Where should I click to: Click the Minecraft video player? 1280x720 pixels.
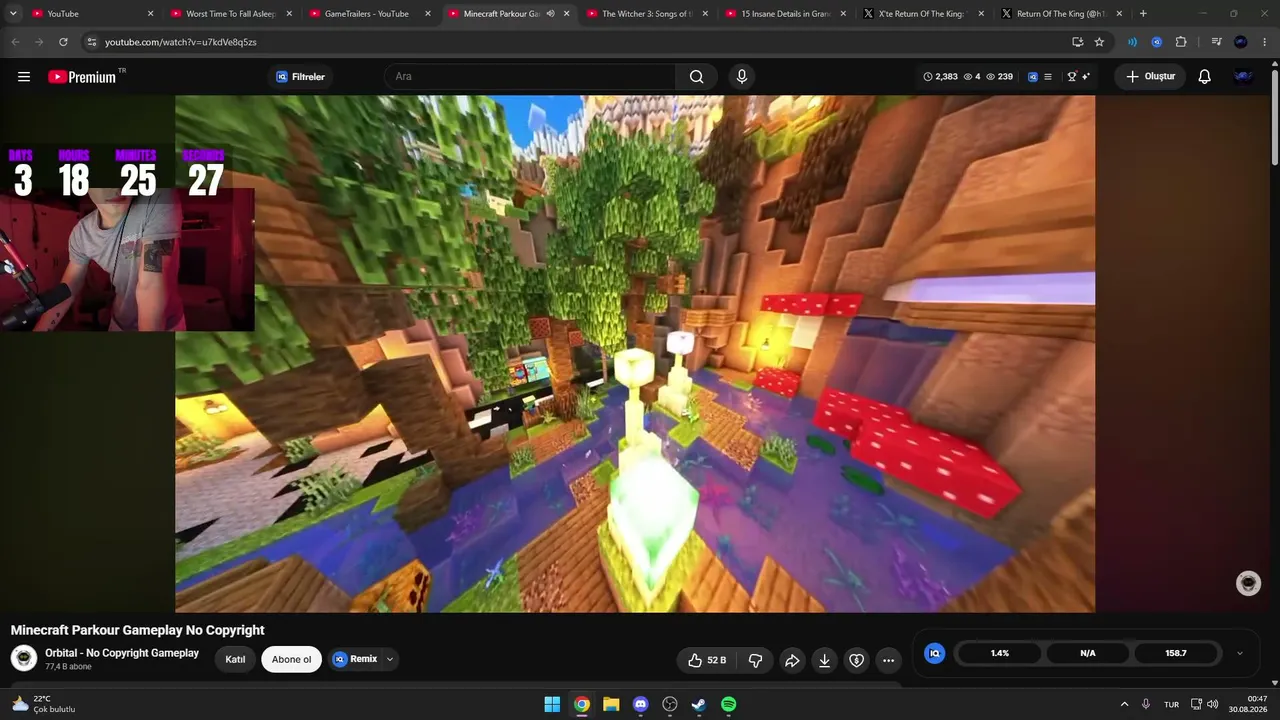tap(635, 354)
